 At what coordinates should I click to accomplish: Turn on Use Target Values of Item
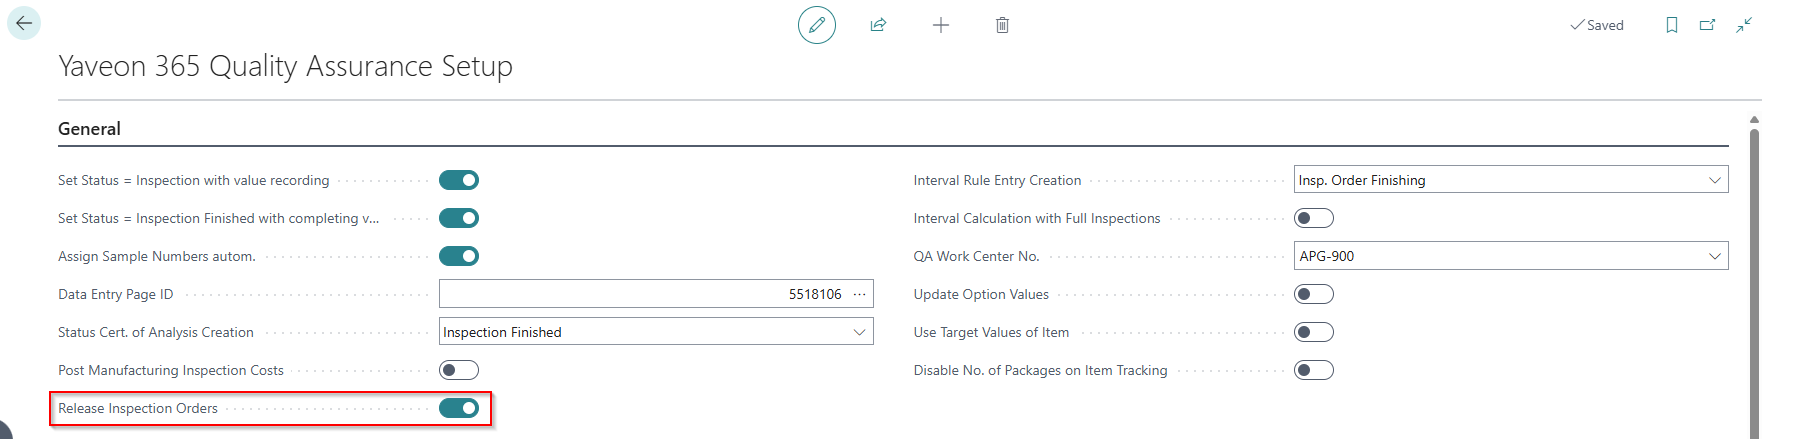point(1314,332)
